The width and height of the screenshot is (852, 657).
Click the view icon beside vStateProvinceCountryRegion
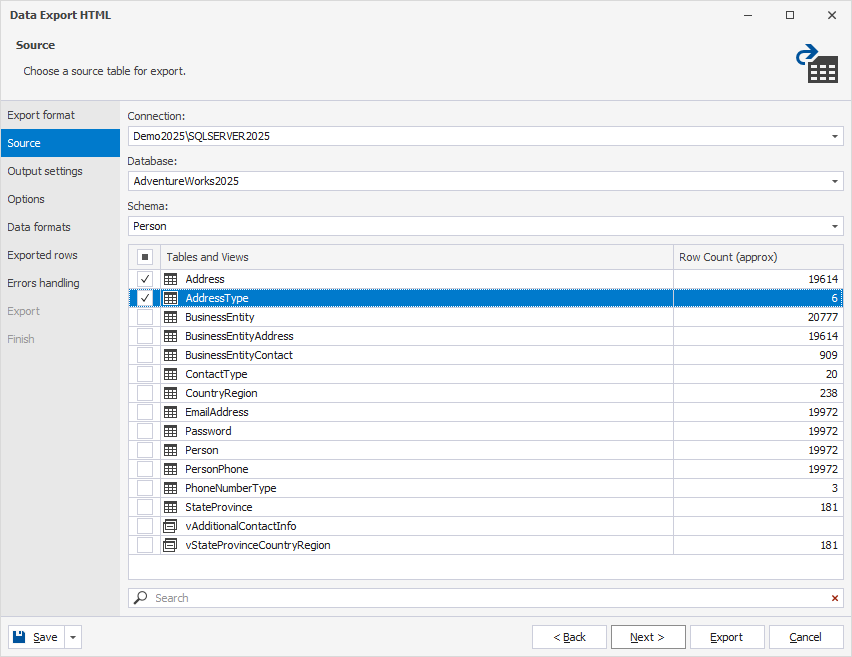click(171, 546)
